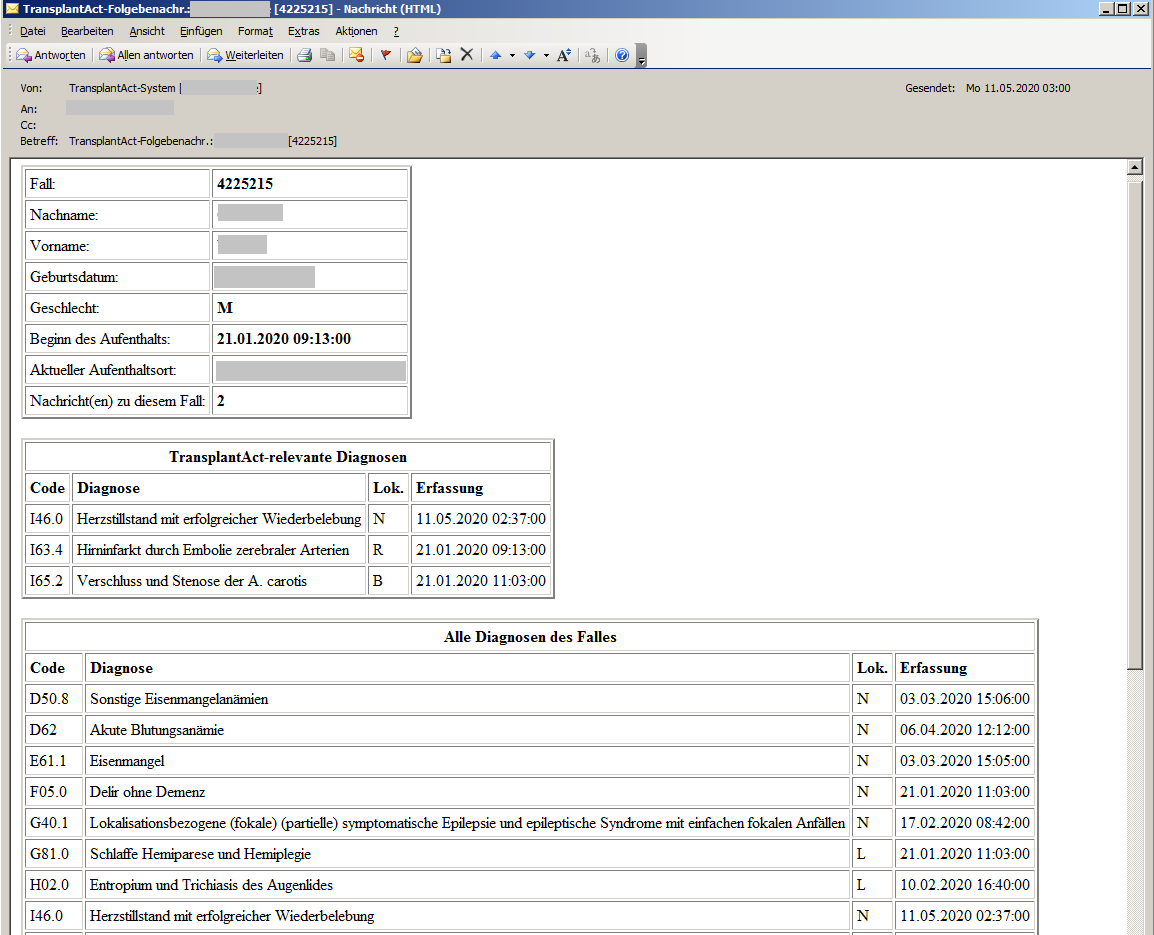Image resolution: width=1154 pixels, height=935 pixels.
Task: Open the Extras menu
Action: (303, 31)
